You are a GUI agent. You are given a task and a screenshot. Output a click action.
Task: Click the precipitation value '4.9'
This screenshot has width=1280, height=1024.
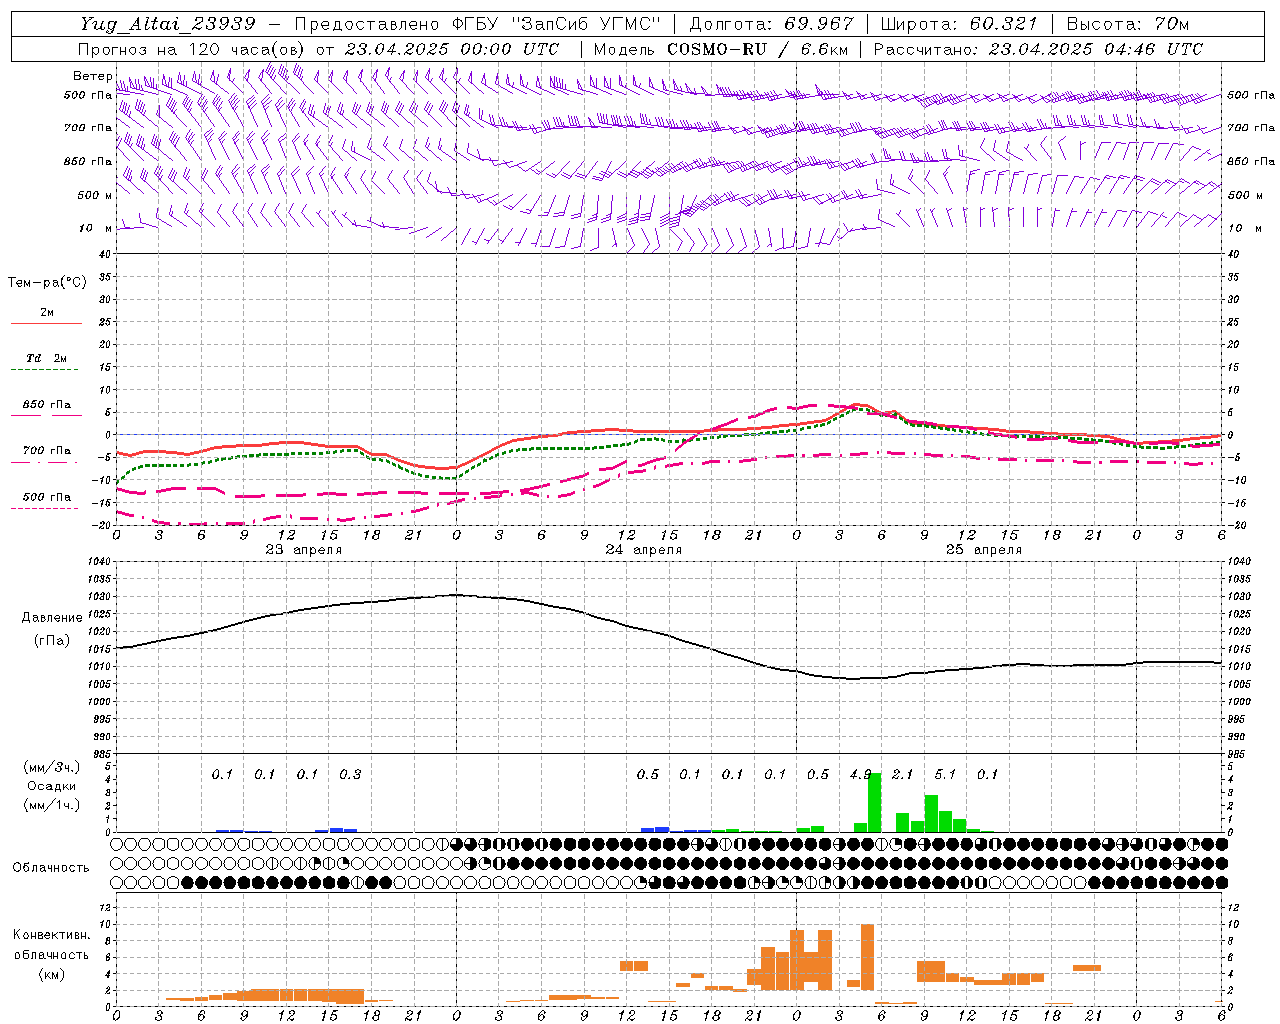(x=861, y=775)
